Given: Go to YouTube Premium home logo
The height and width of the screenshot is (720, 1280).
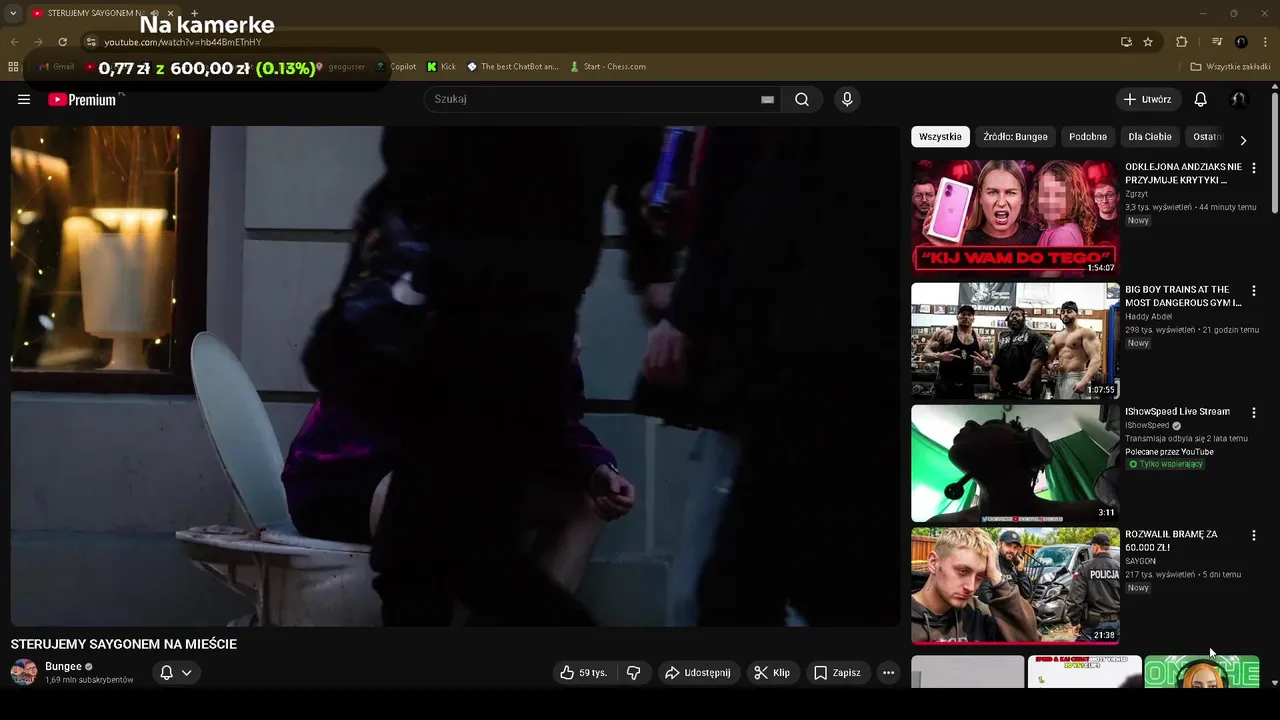Looking at the screenshot, I should (82, 99).
